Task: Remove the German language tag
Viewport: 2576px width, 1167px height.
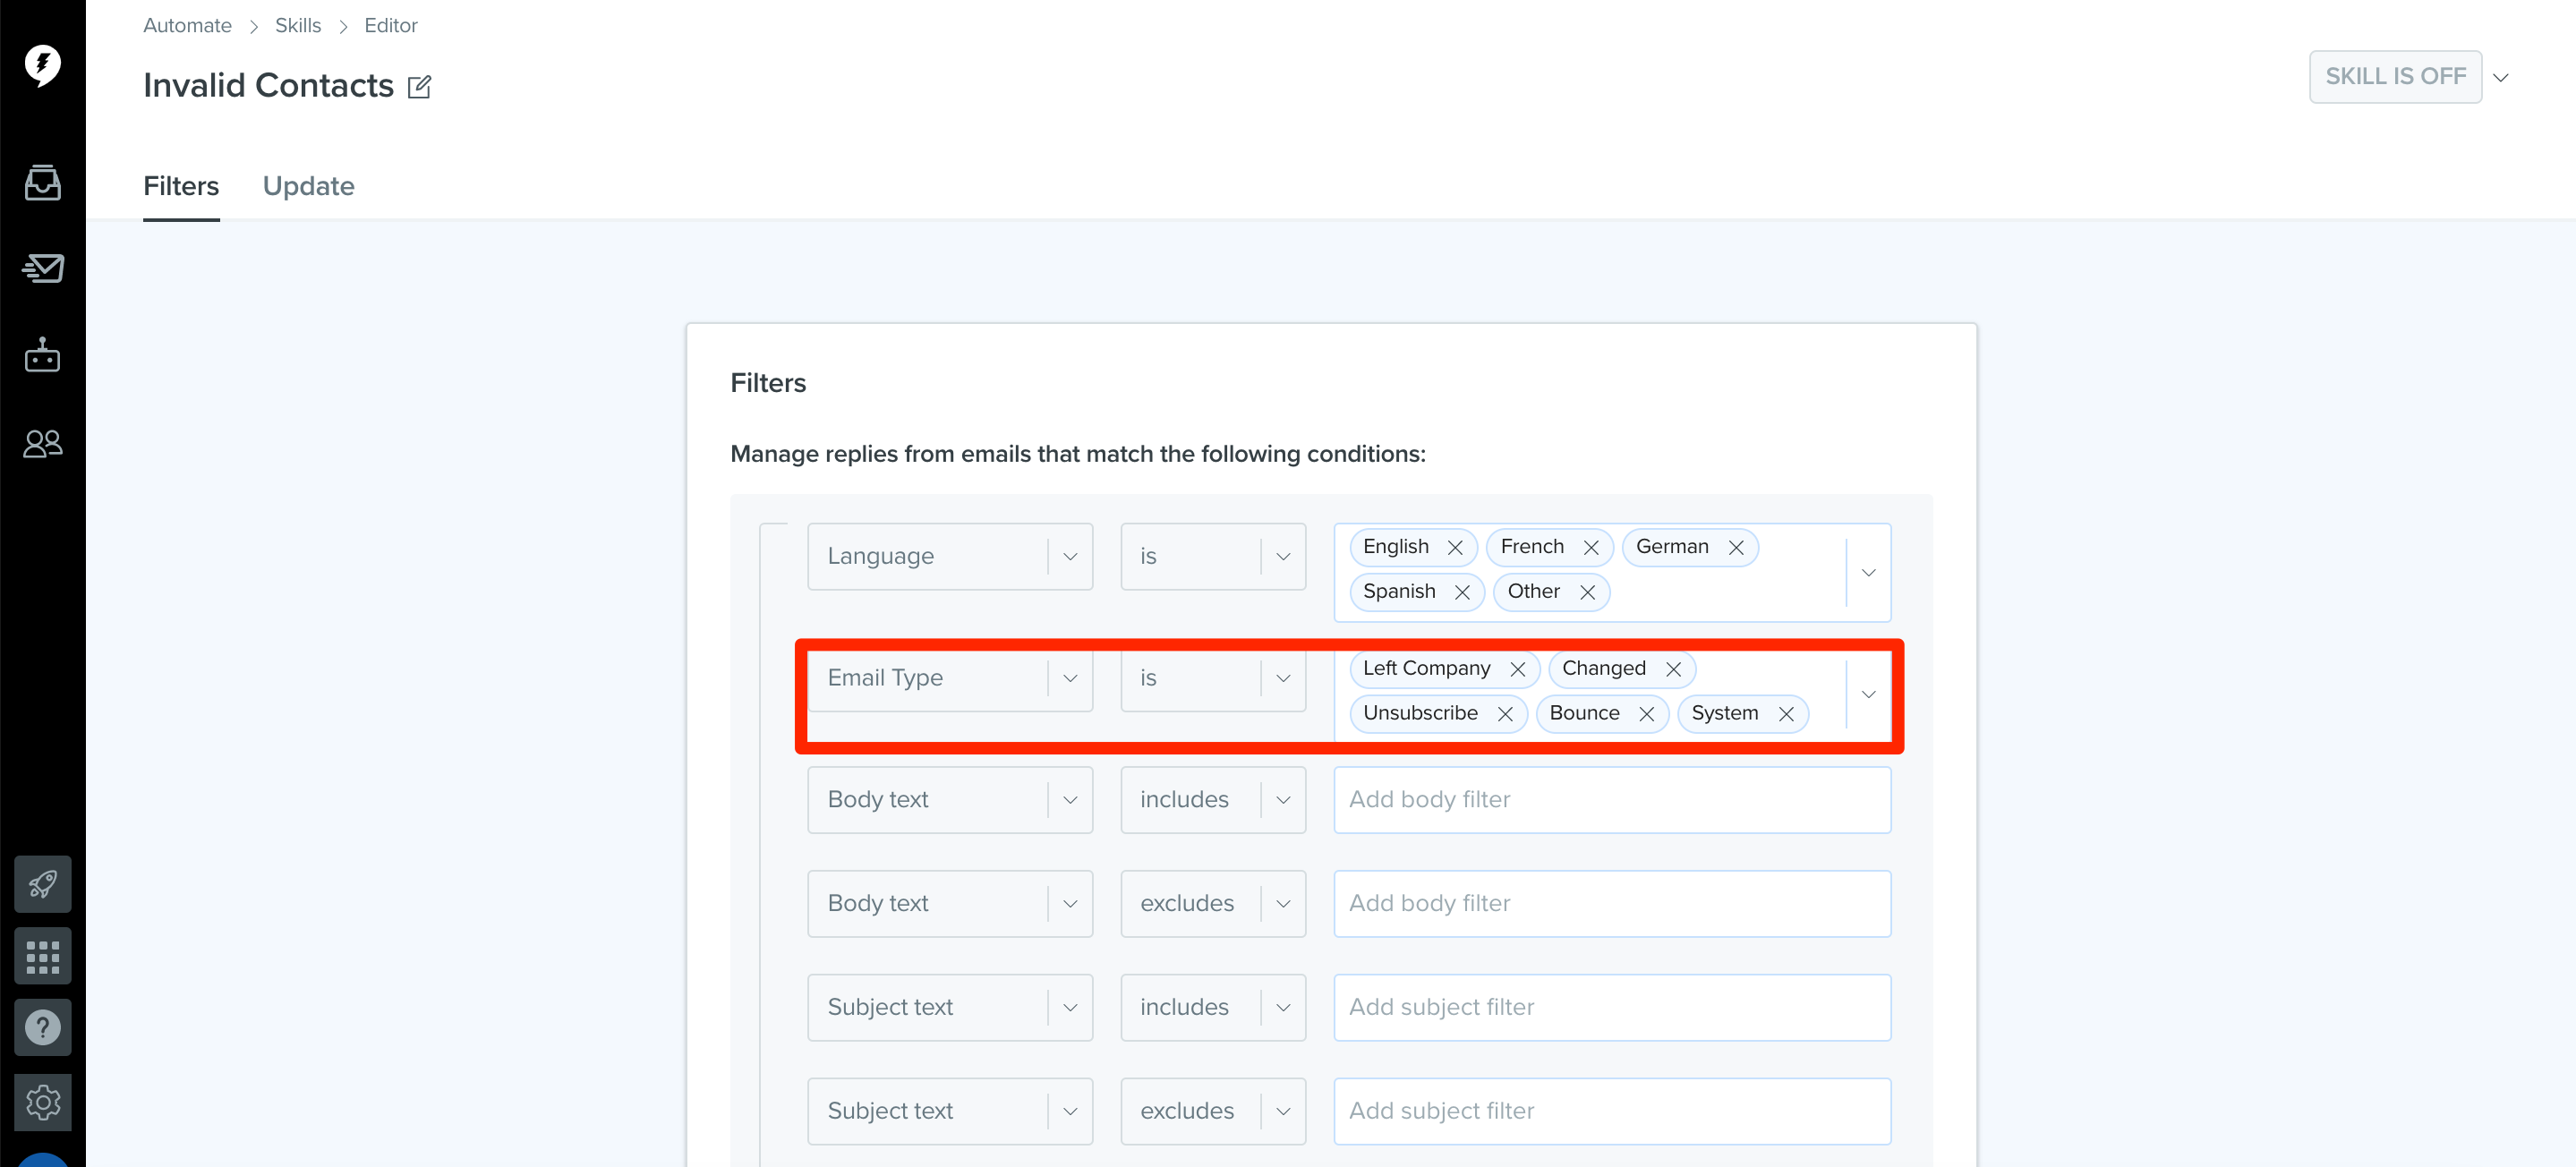Action: [1736, 548]
